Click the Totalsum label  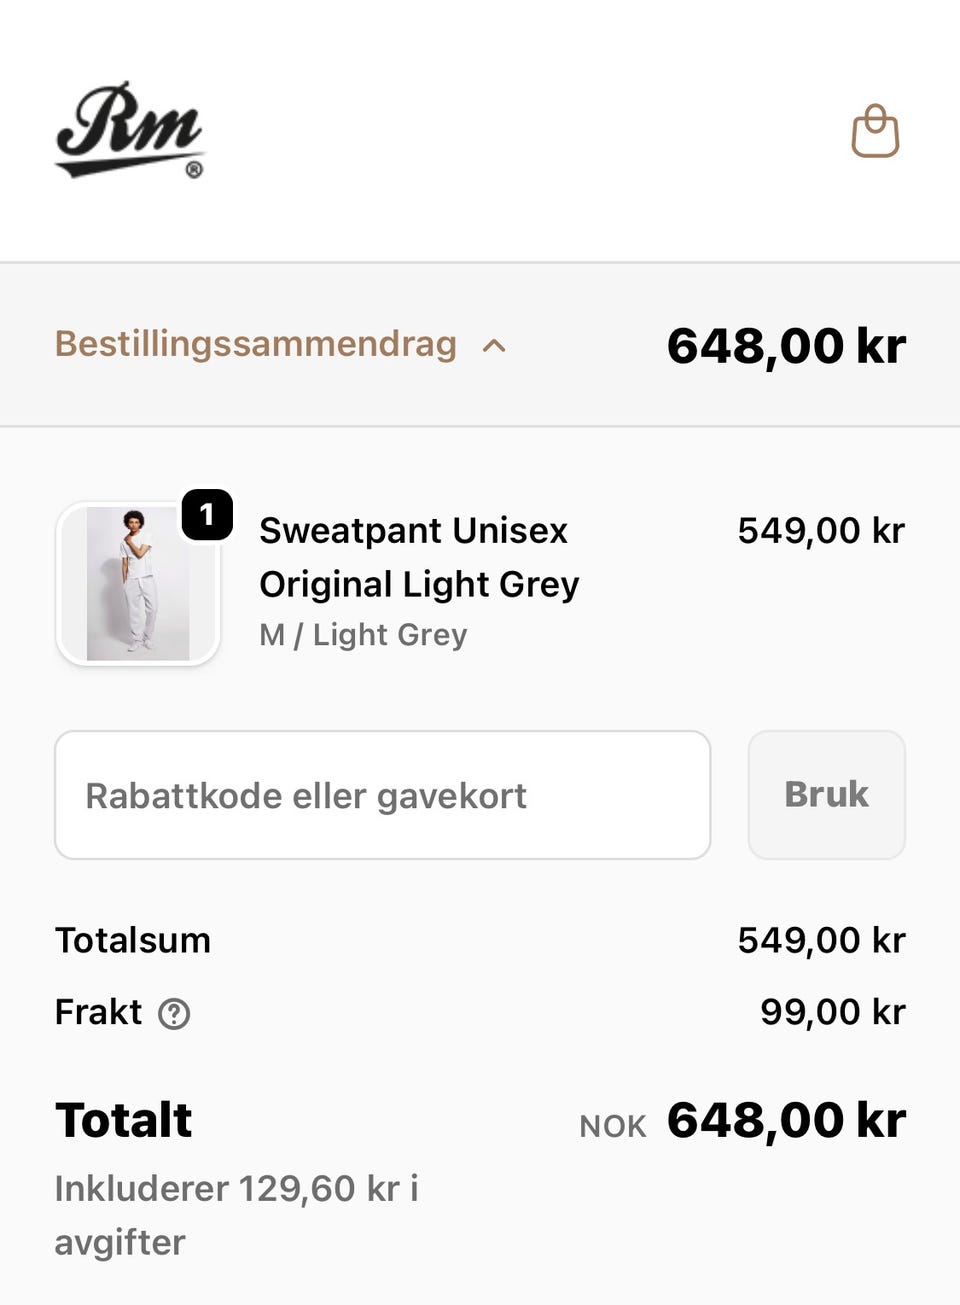[133, 940]
